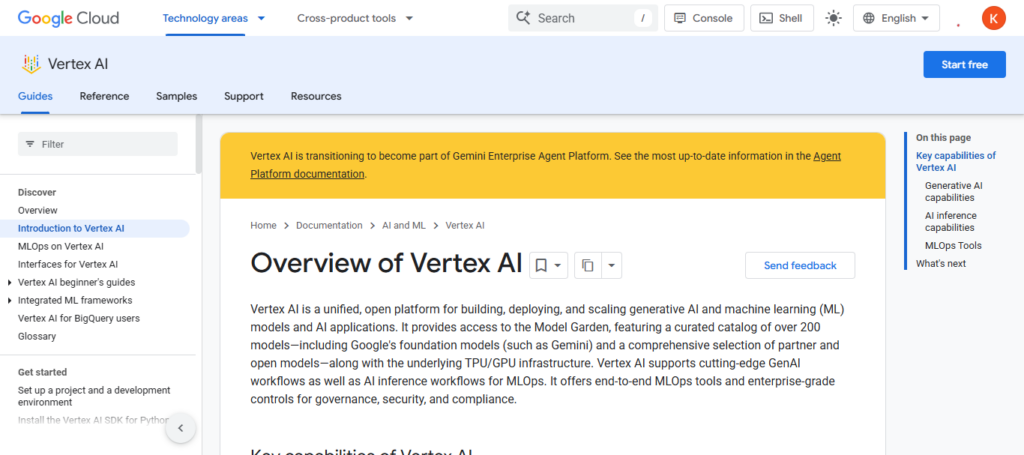The height and width of the screenshot is (455, 1024).
Task: Expand Integrated ML frameworks section
Action: [9, 301]
